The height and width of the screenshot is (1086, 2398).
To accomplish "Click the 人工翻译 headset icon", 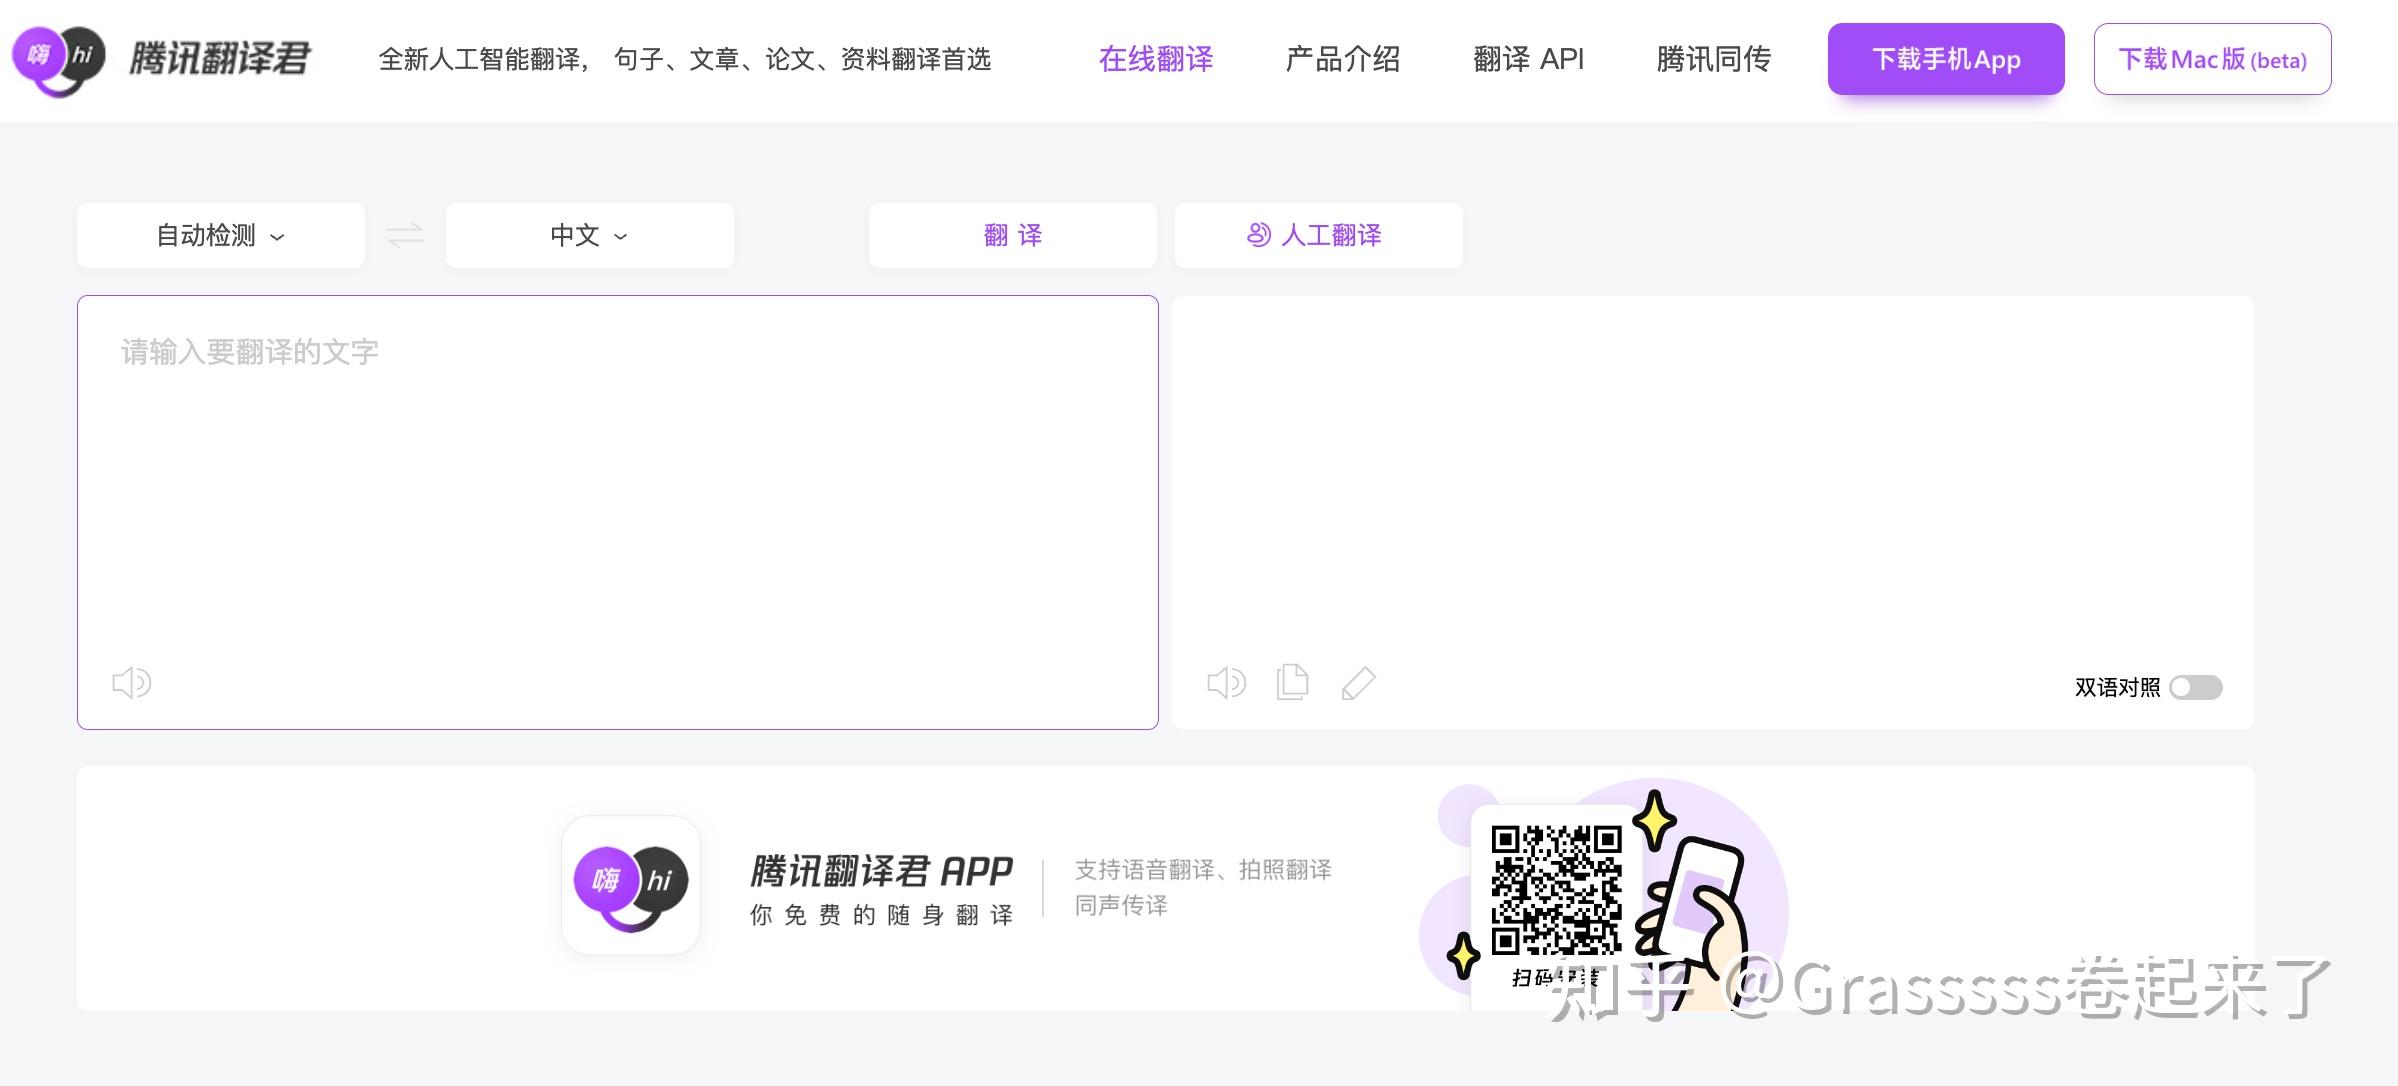I will click(1257, 235).
